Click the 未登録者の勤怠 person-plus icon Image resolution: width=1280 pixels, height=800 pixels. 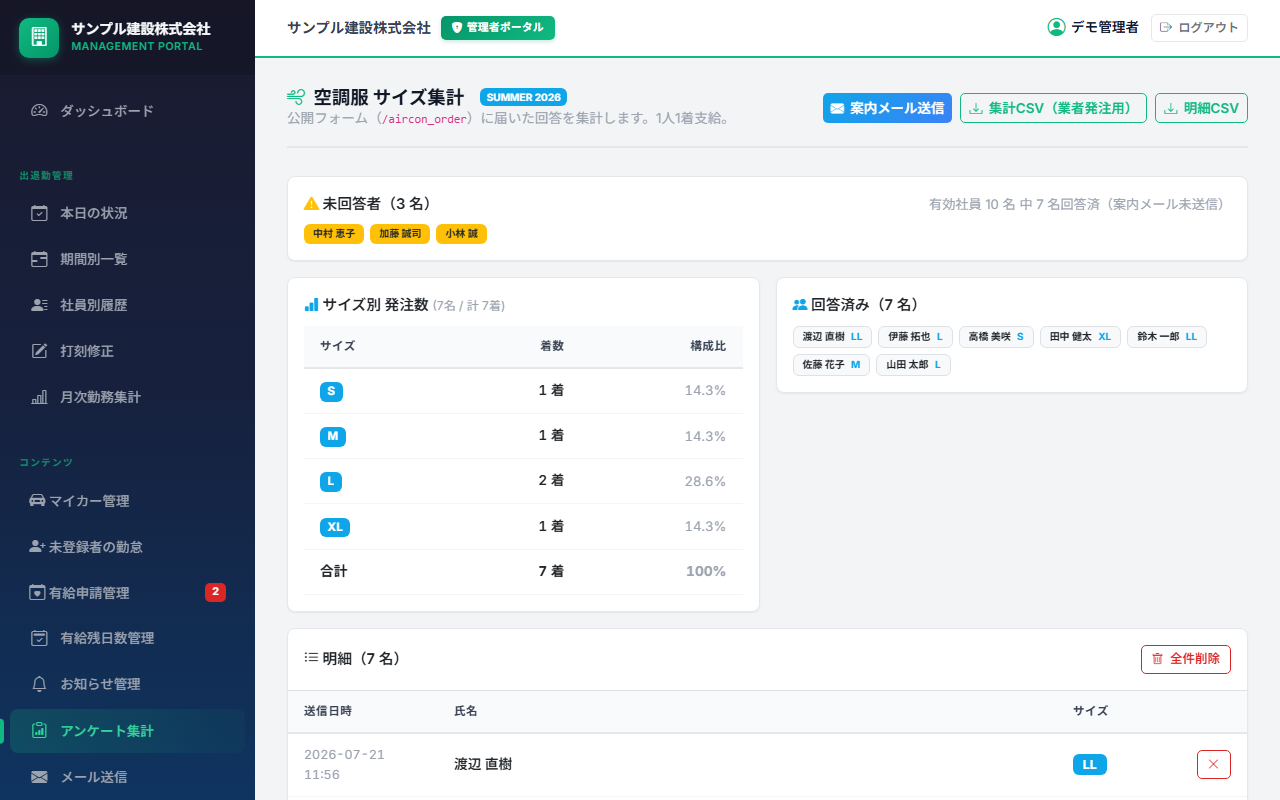click(37, 547)
